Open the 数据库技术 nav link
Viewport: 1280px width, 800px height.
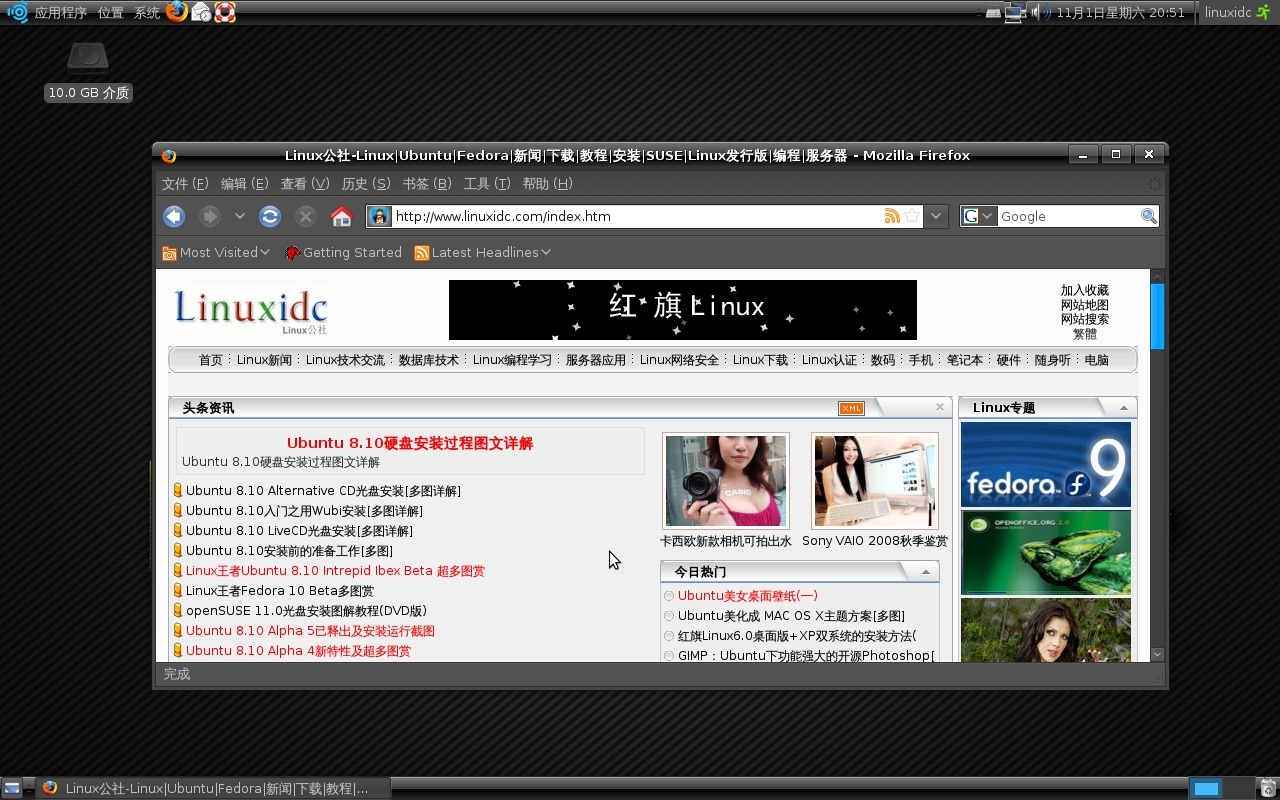point(428,360)
